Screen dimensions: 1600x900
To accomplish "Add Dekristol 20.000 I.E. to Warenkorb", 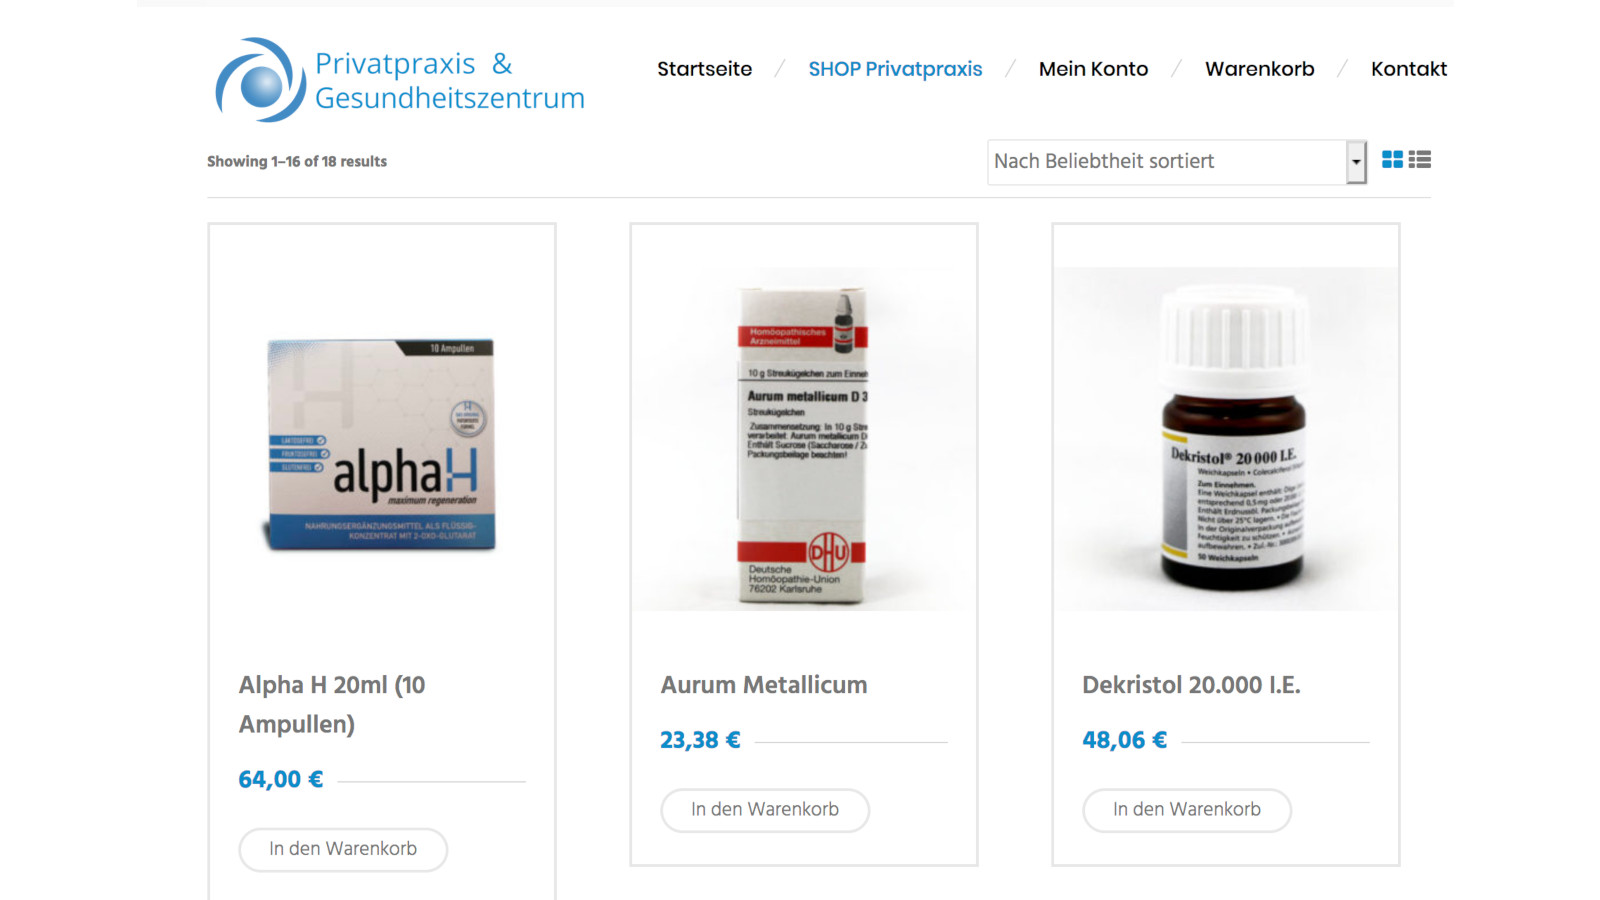I will point(1187,810).
